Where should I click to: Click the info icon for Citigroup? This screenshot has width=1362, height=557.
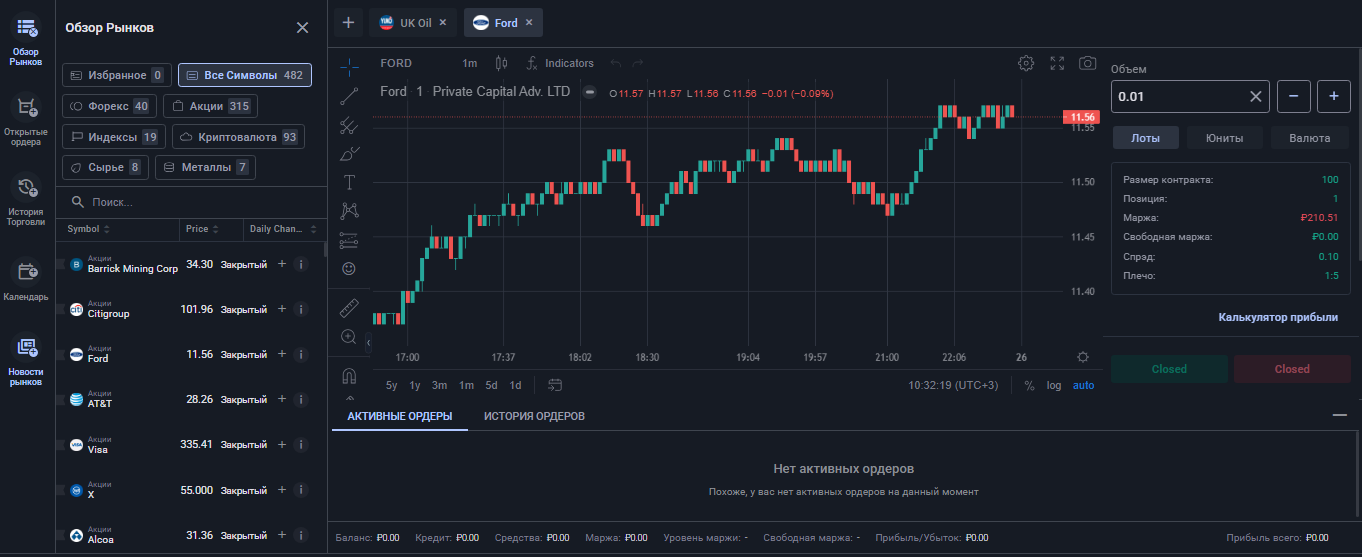pos(300,309)
